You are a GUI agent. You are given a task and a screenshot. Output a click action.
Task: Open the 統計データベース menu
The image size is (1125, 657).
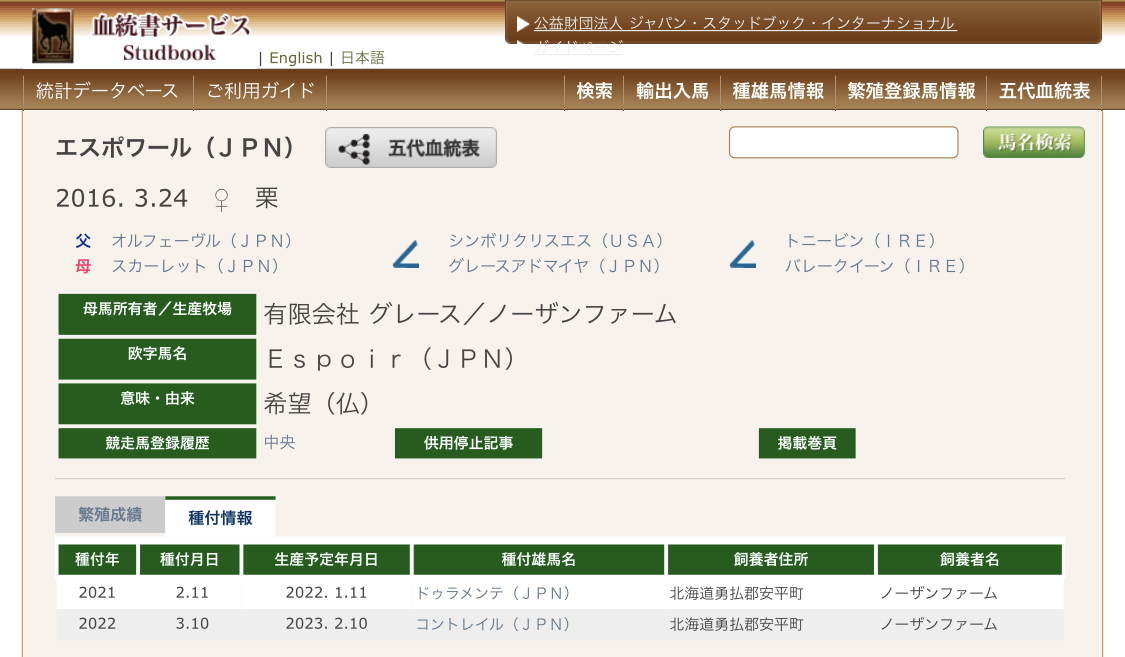(x=107, y=91)
